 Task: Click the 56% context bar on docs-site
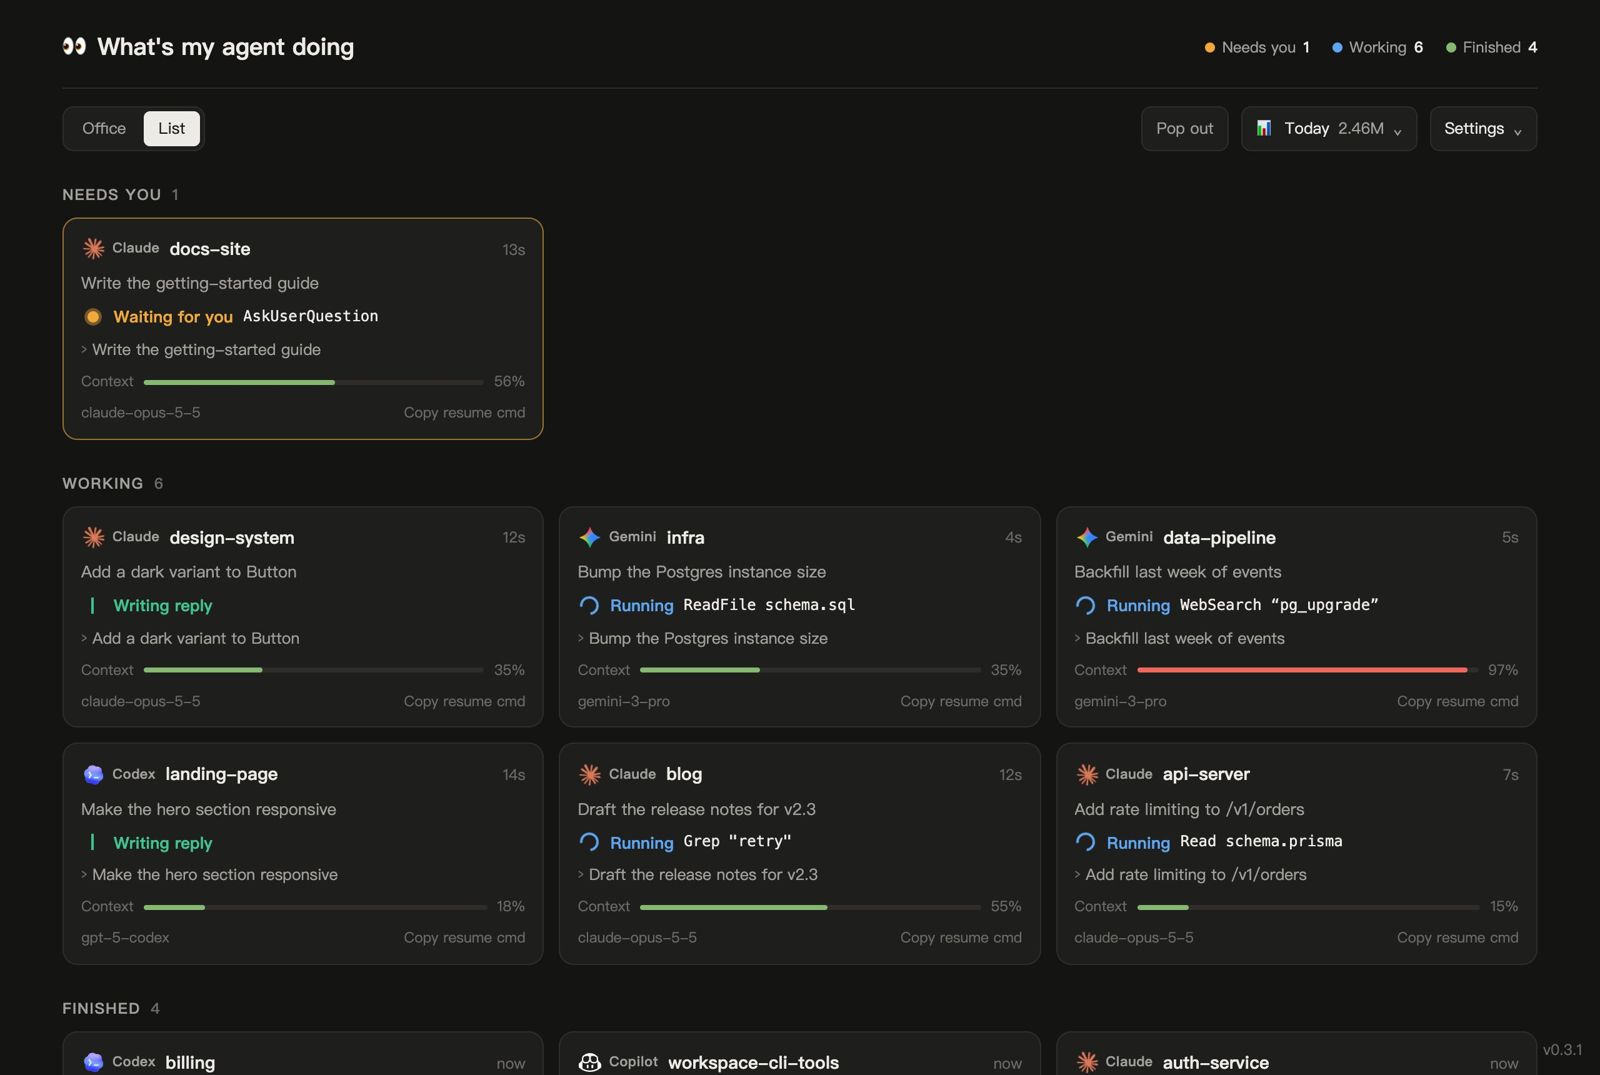point(313,382)
